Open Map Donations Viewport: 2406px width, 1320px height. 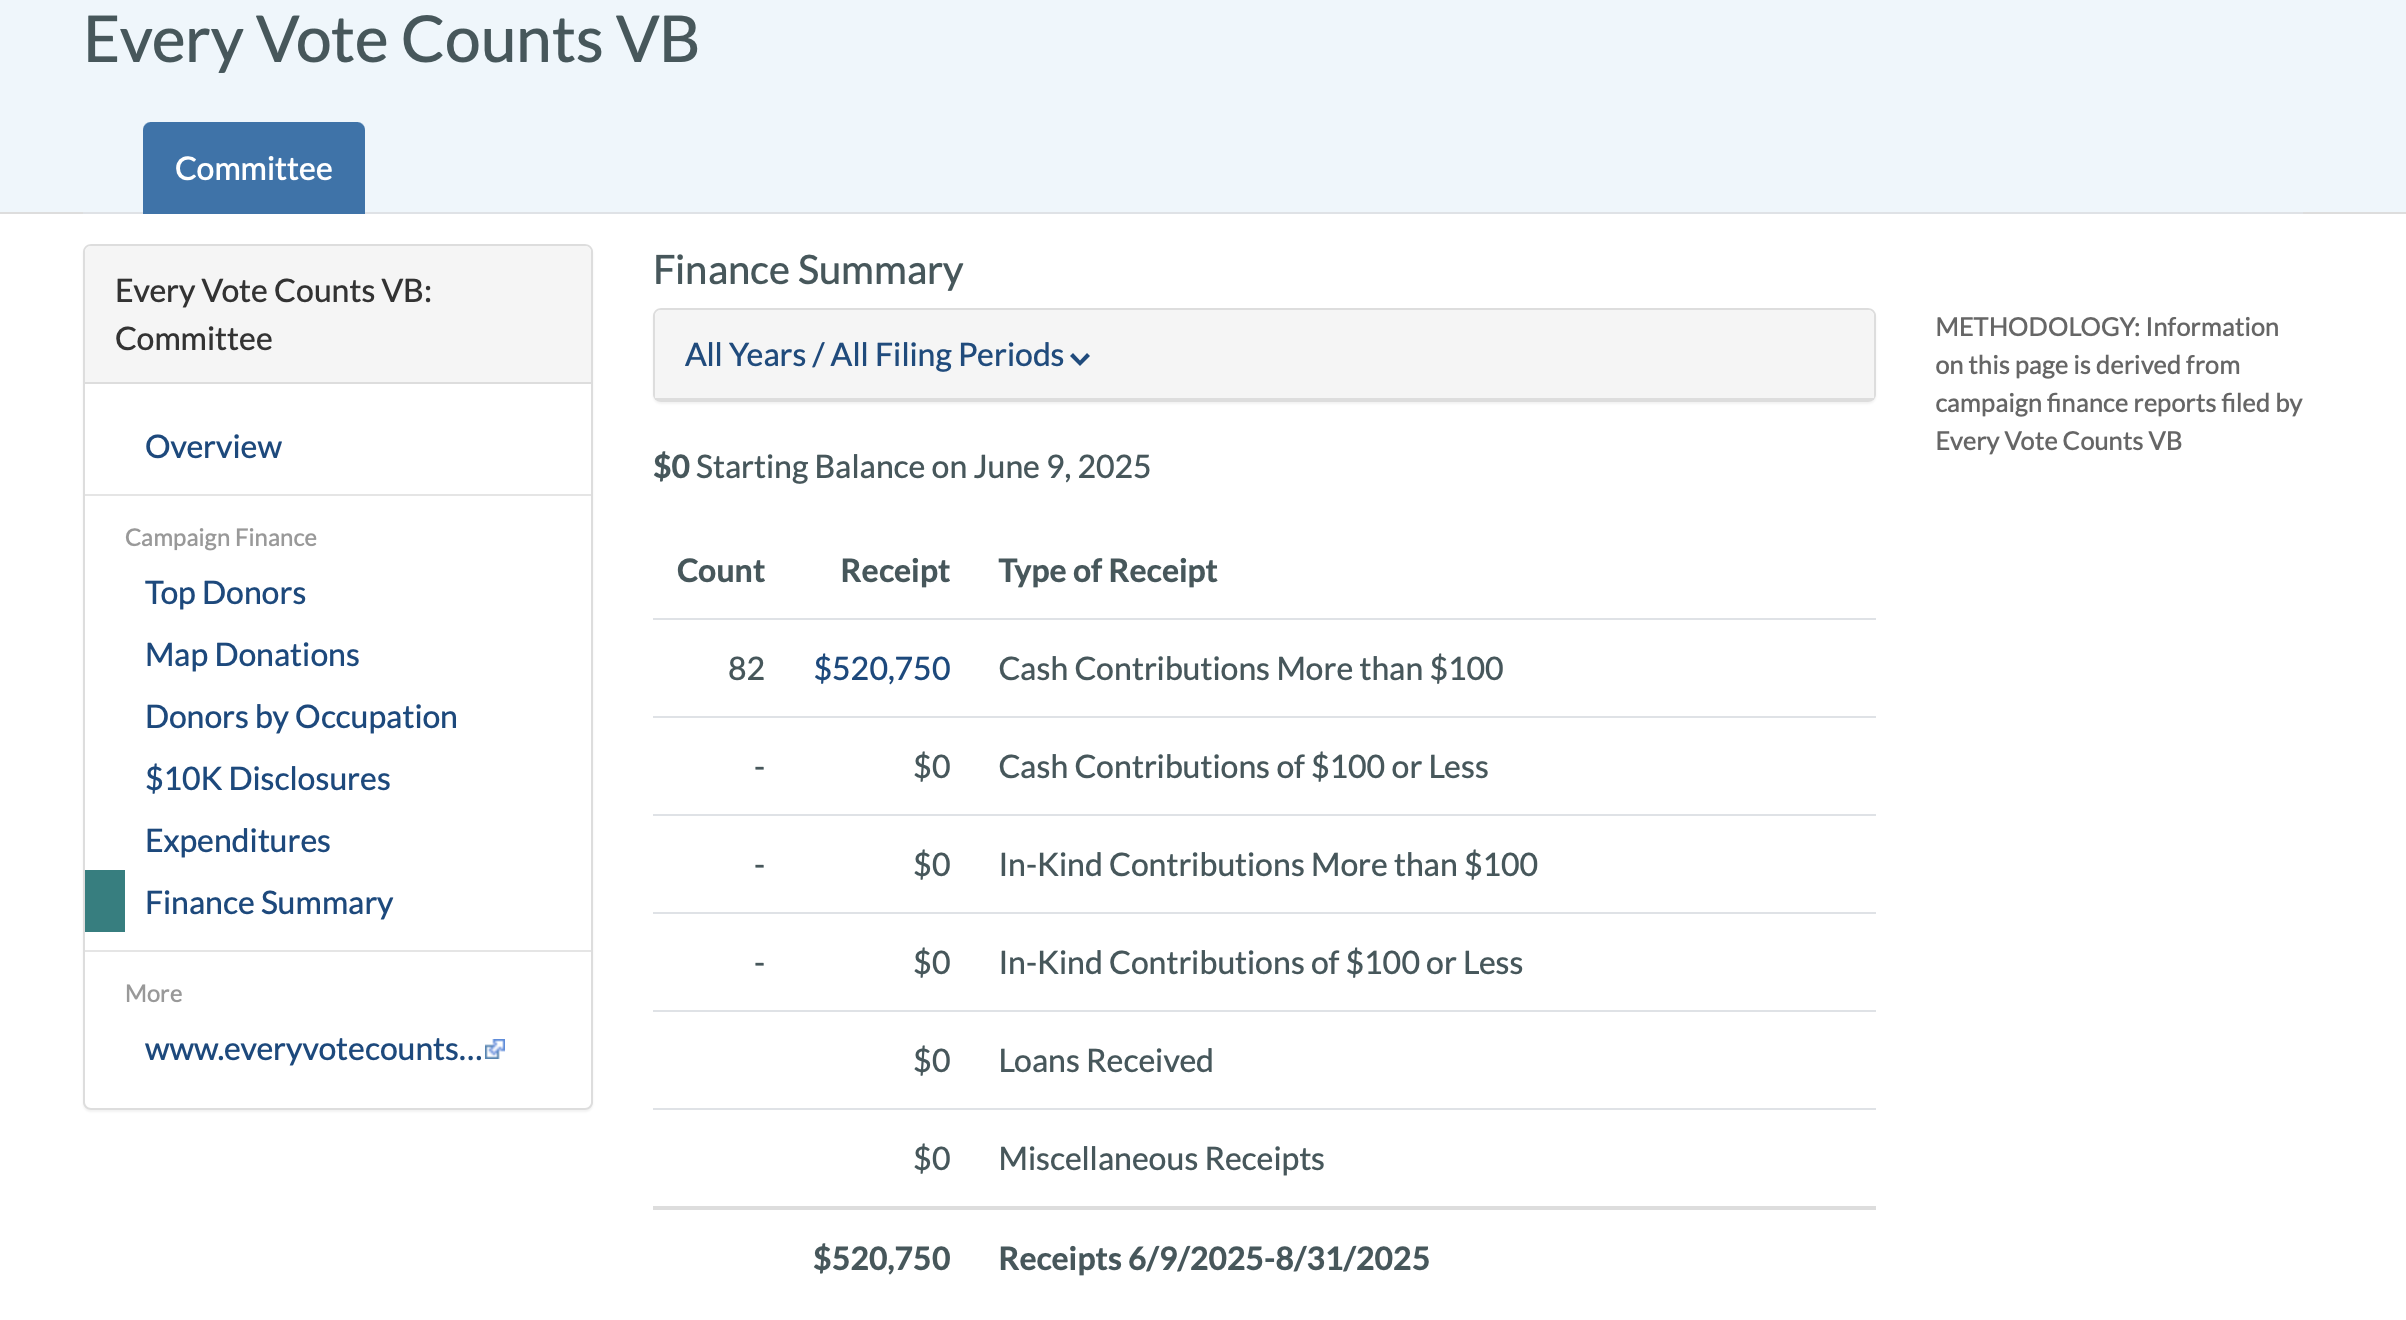pyautogui.click(x=252, y=654)
